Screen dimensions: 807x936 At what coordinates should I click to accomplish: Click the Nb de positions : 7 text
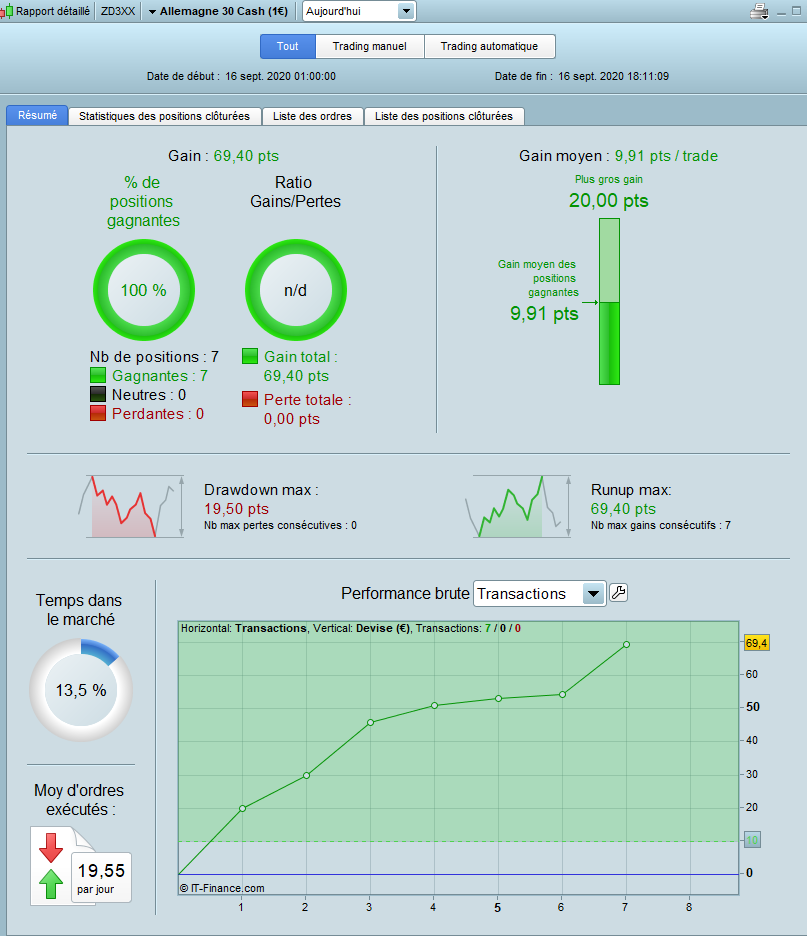pyautogui.click(x=154, y=357)
